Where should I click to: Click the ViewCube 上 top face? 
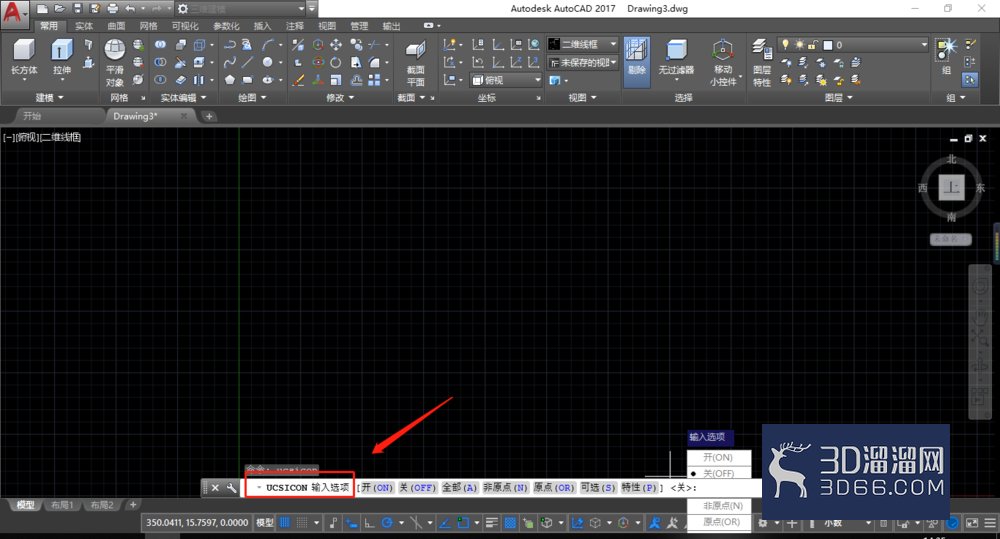(951, 187)
